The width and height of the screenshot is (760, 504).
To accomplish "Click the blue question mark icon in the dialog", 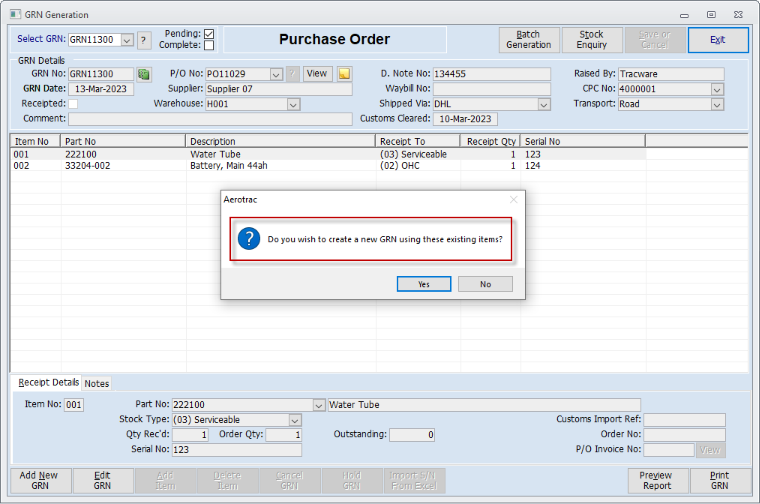I will pos(249,238).
